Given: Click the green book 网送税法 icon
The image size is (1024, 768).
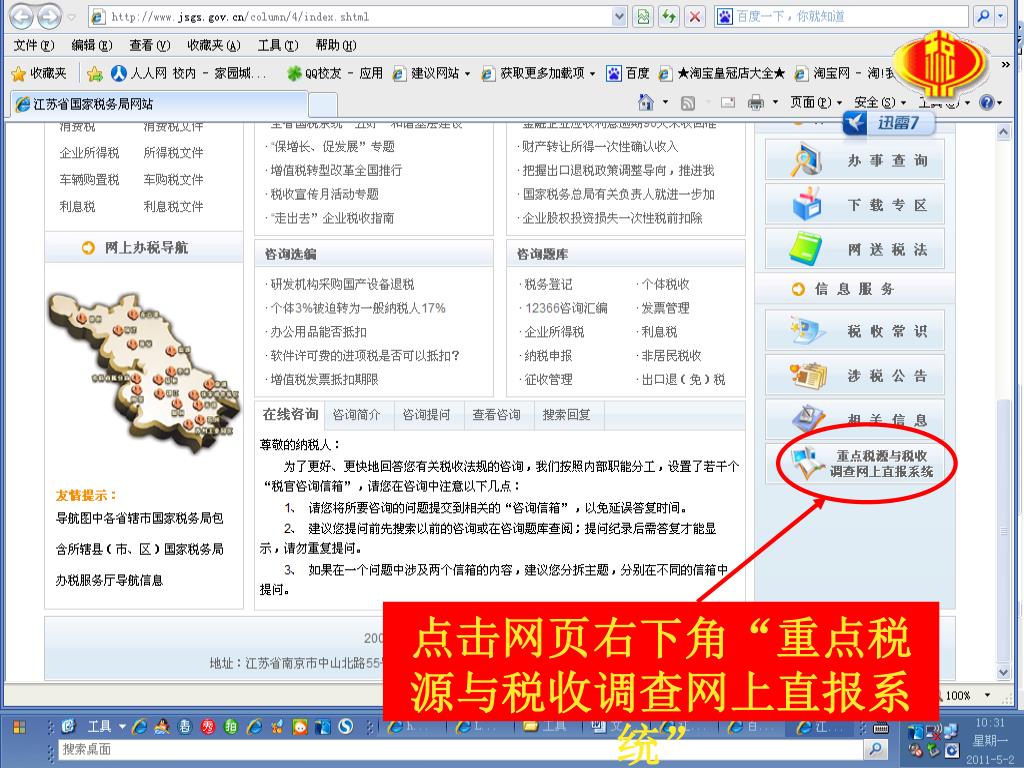Looking at the screenshot, I should point(805,249).
